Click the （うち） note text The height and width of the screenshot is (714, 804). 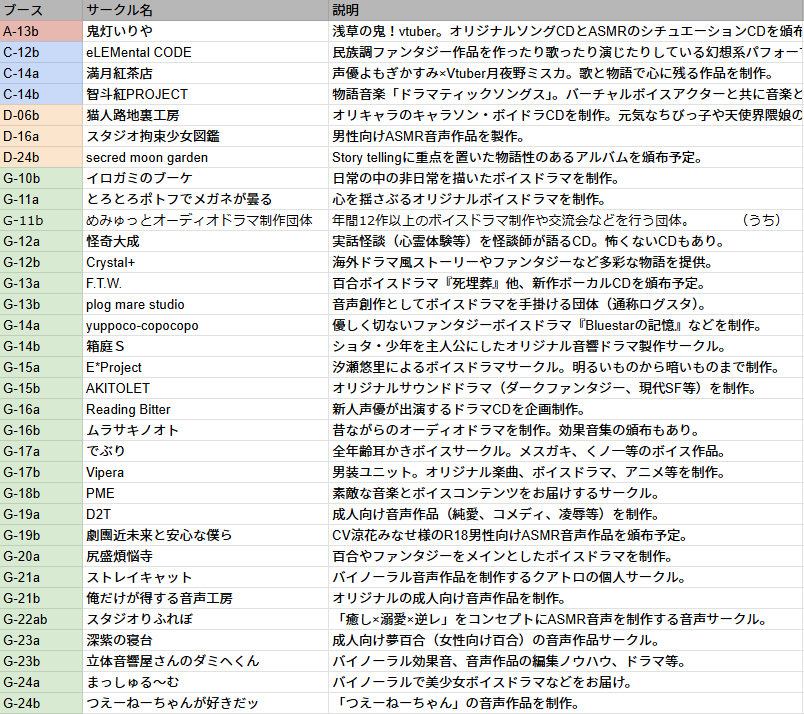point(761,221)
